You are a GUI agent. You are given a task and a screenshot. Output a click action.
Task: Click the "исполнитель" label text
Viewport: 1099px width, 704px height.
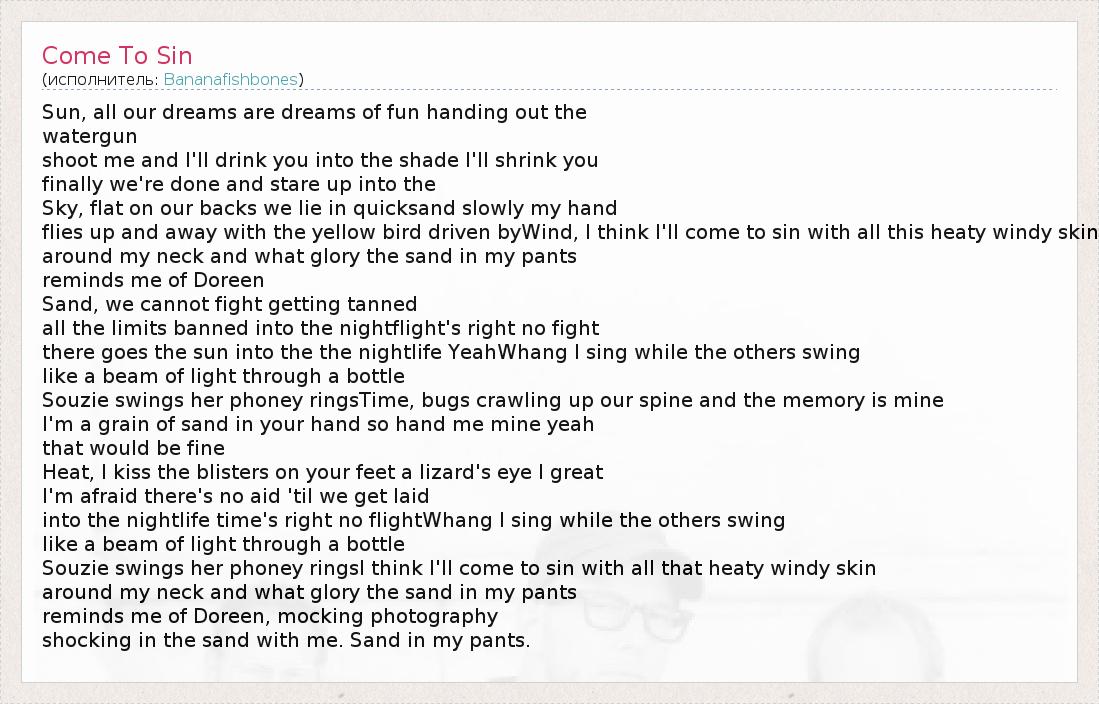click(100, 79)
